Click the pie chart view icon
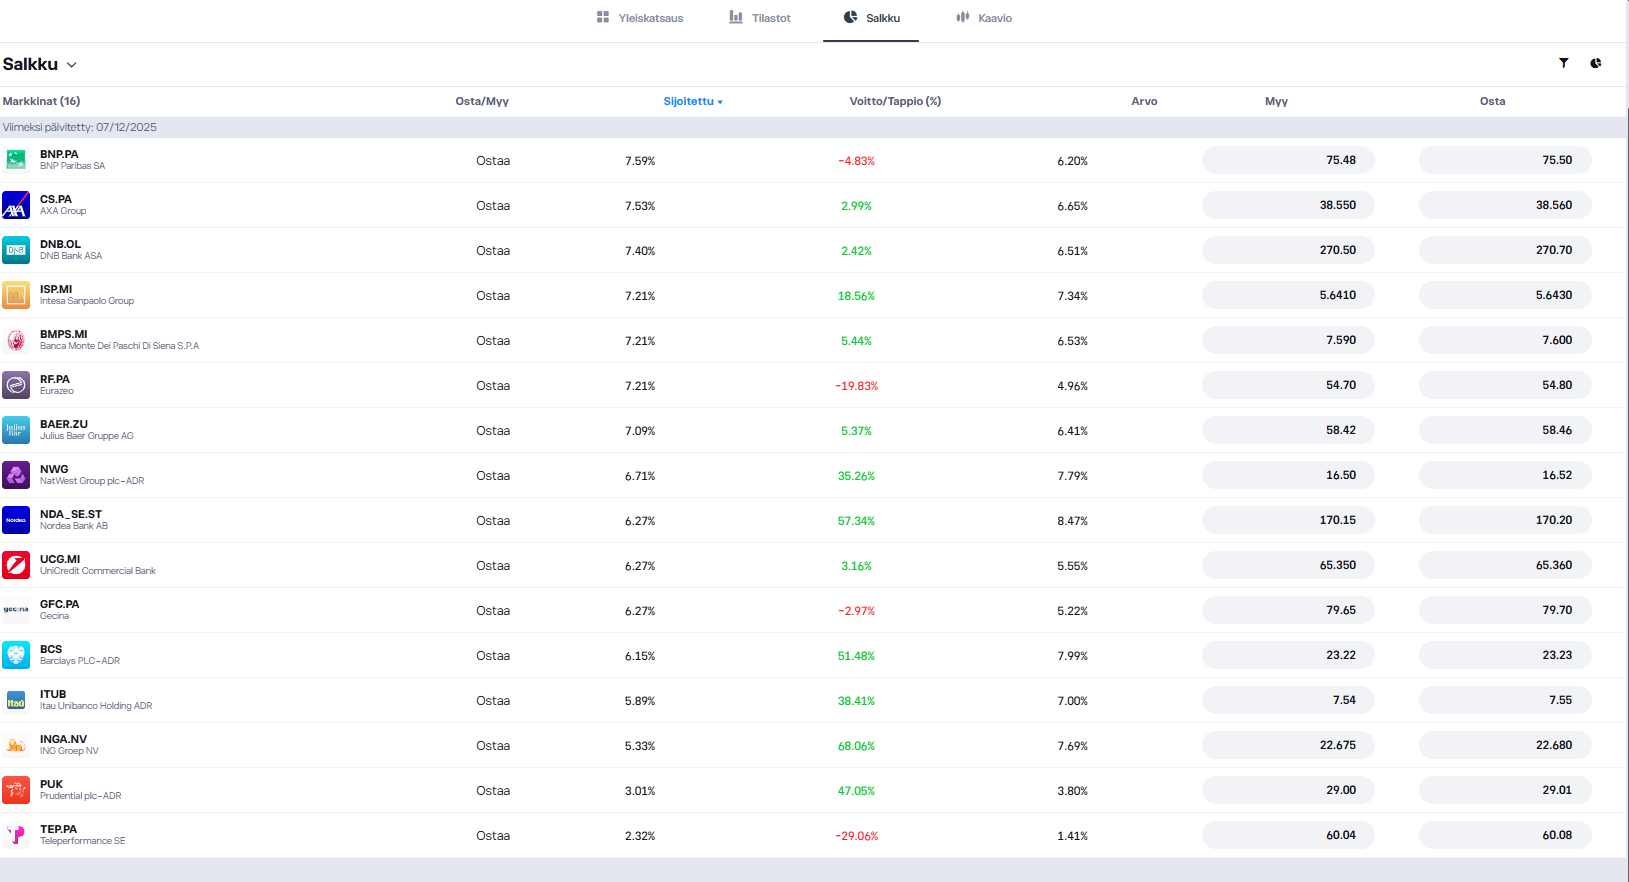Viewport: 1629px width, 882px height. (x=1595, y=63)
